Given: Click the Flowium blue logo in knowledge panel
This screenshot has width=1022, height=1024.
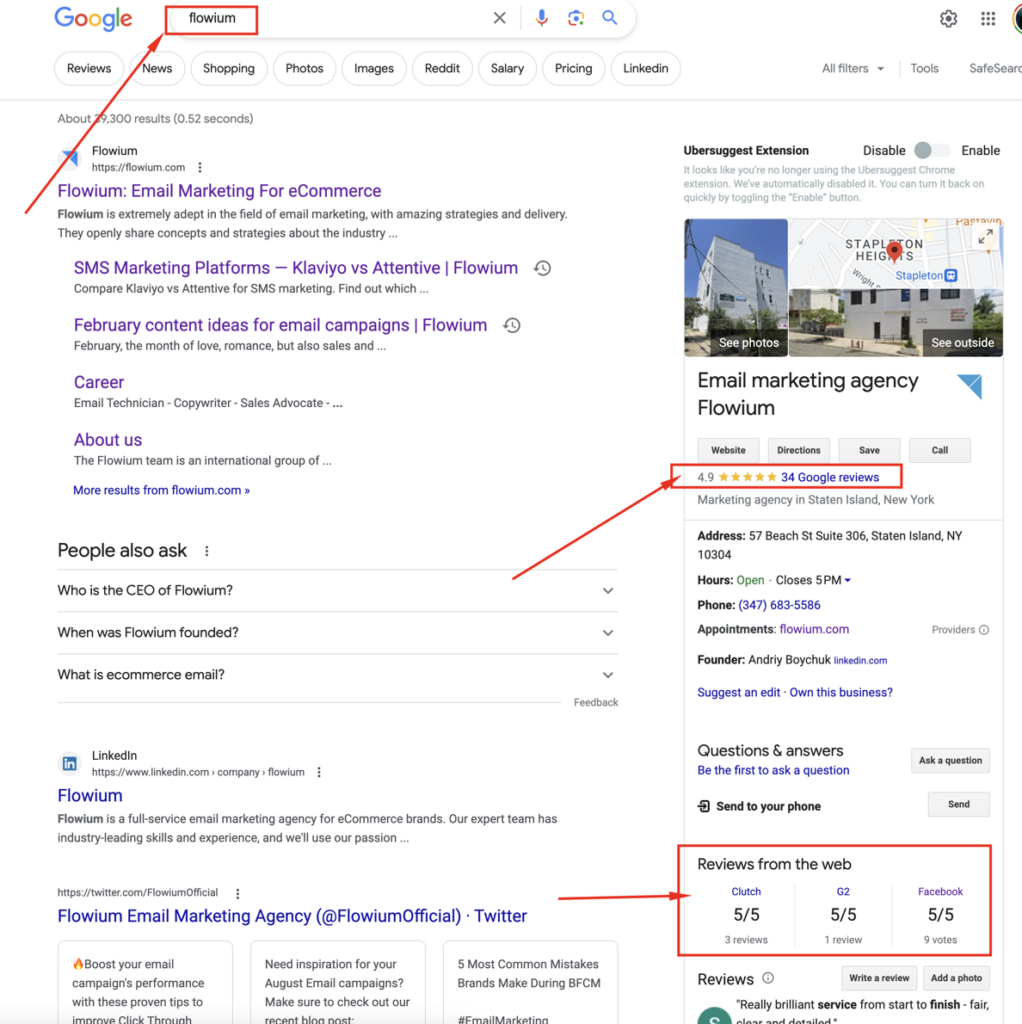Looking at the screenshot, I should pos(970,386).
